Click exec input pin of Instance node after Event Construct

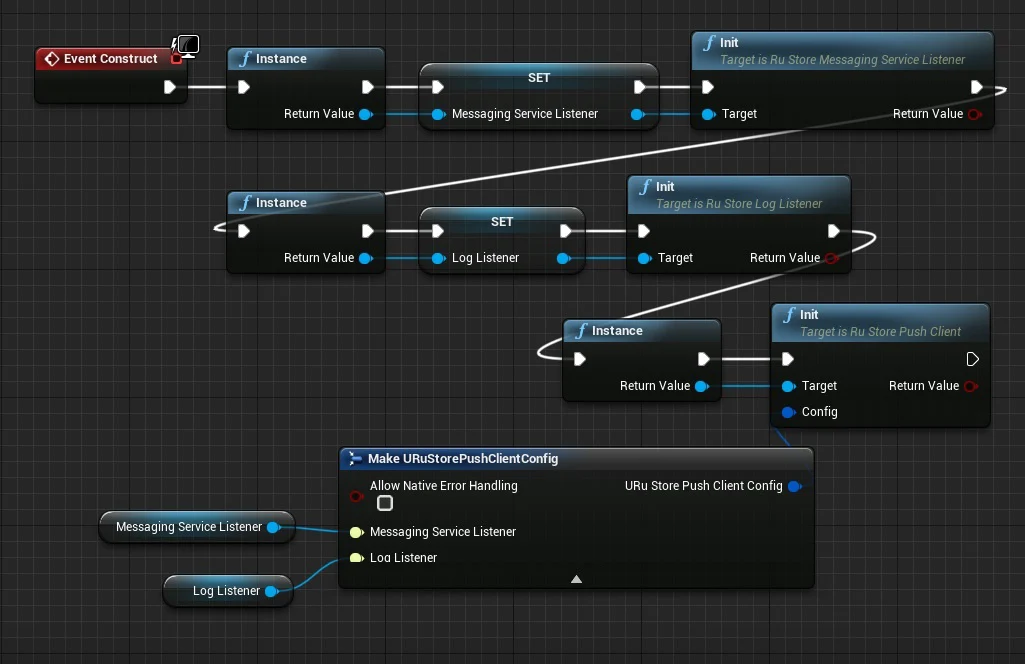(x=244, y=87)
